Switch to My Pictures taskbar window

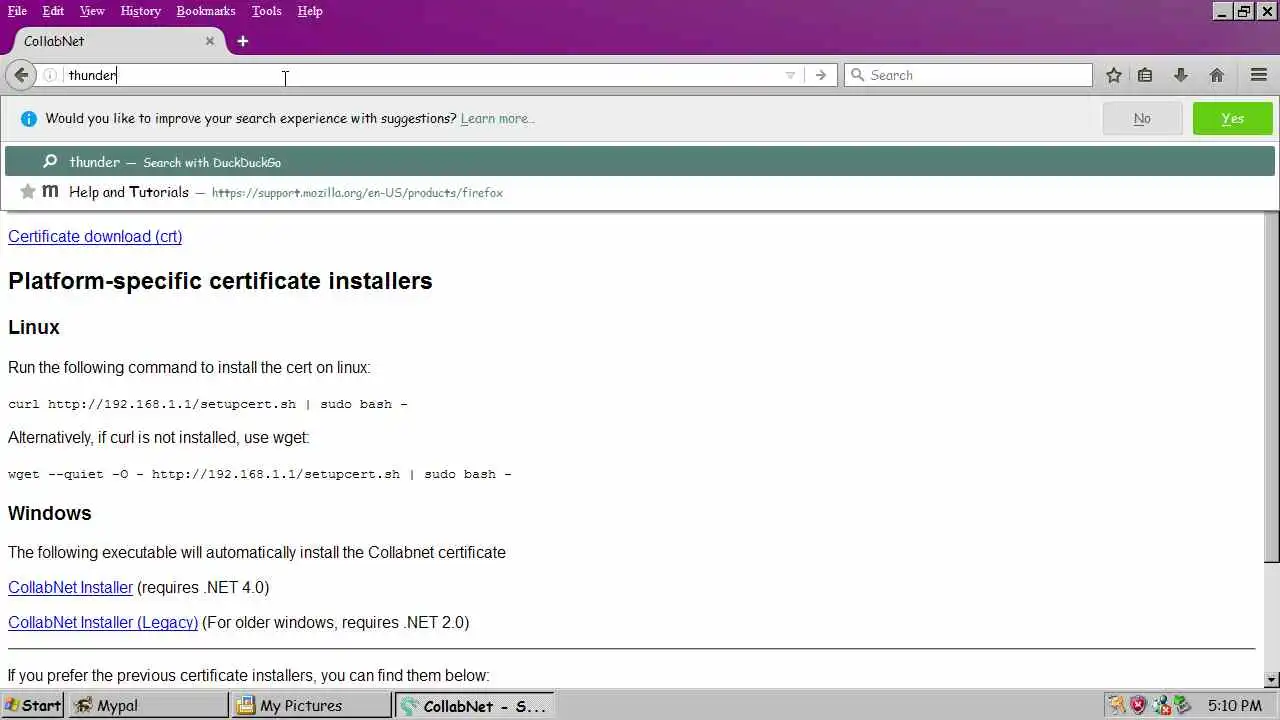[x=311, y=705]
